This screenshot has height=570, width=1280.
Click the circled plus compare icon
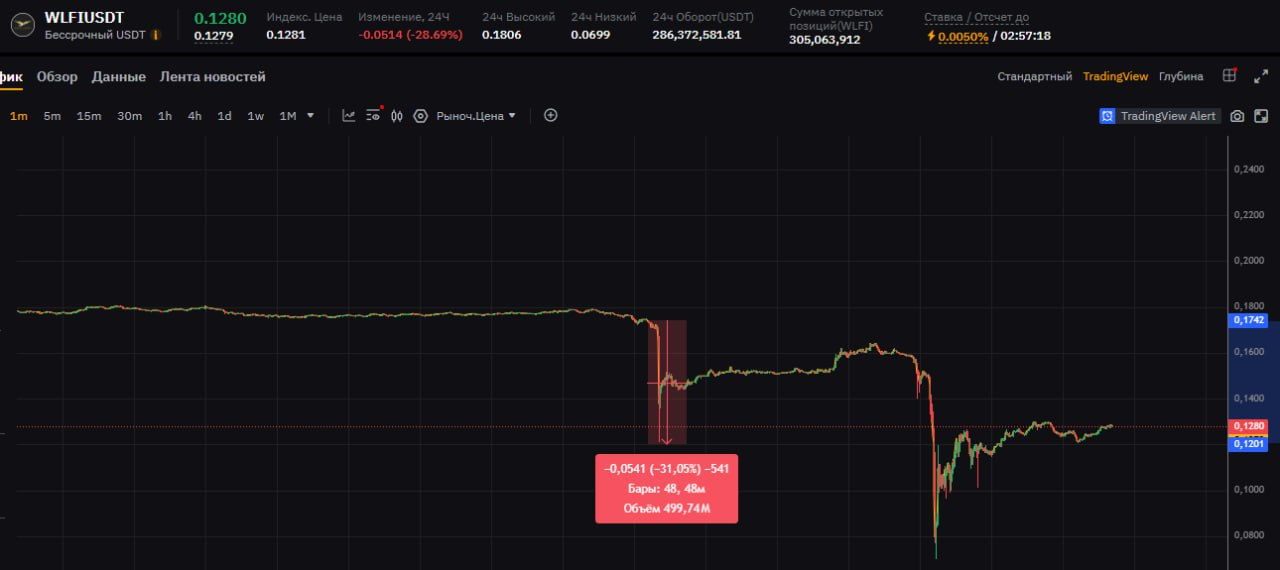pyautogui.click(x=550, y=115)
